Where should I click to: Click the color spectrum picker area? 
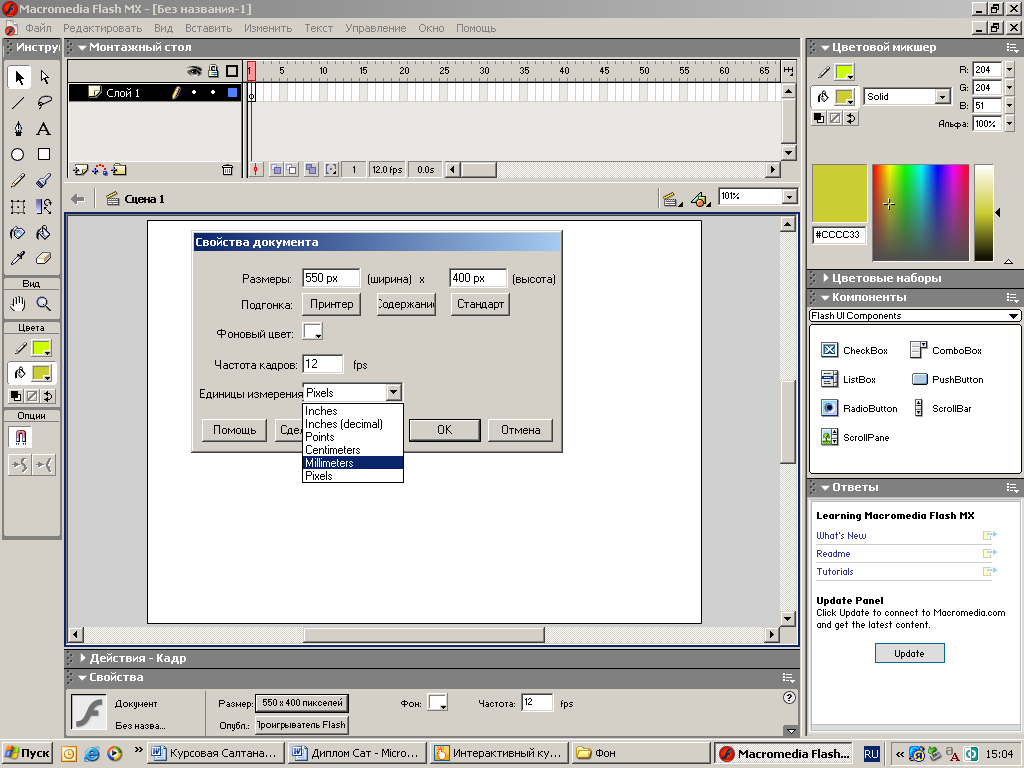point(920,213)
